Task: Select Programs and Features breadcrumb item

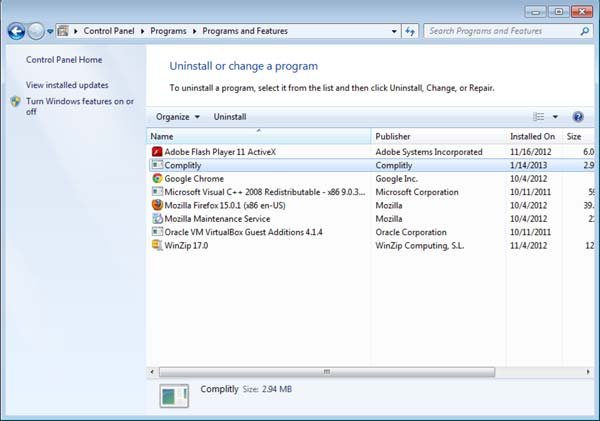Action: (x=245, y=31)
